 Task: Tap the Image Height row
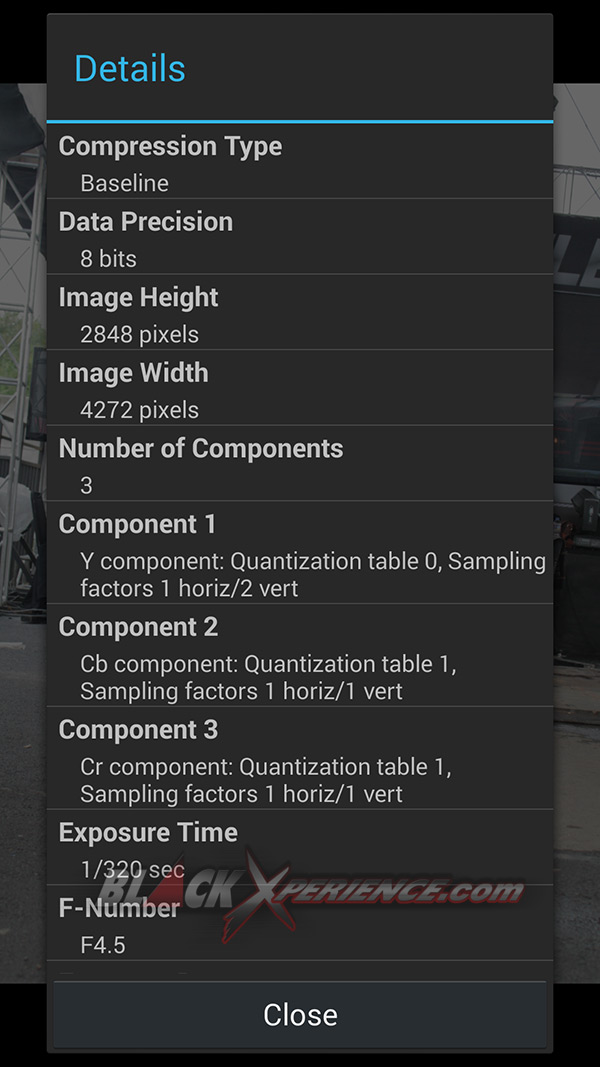click(x=139, y=297)
